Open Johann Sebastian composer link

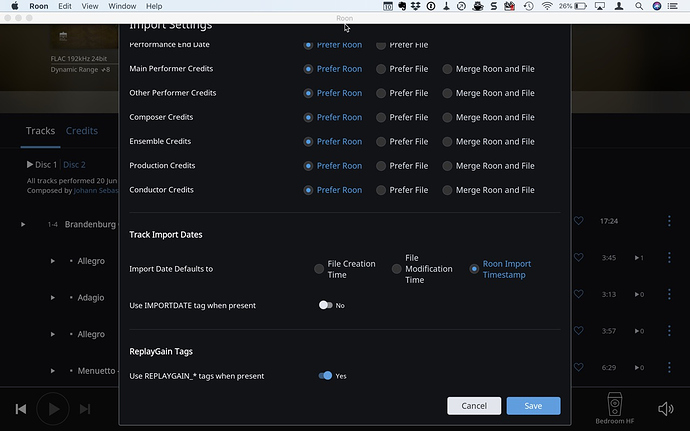96,191
